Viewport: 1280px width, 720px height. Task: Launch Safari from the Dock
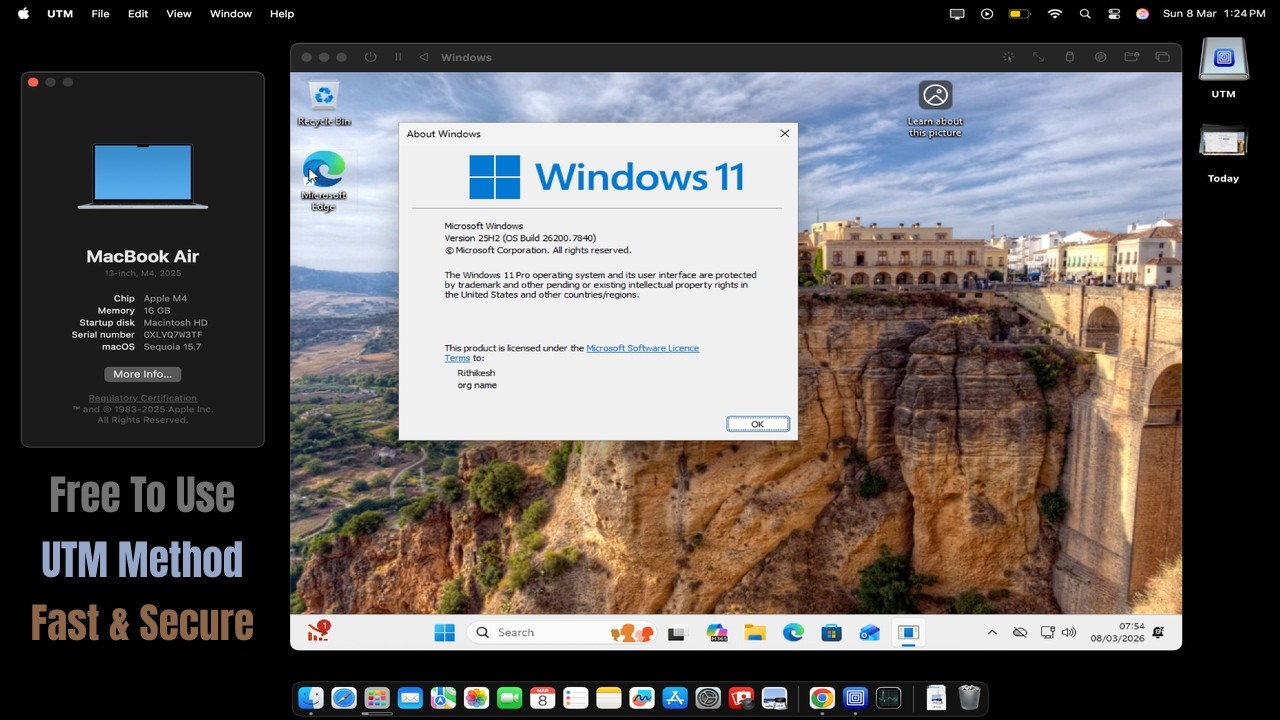344,698
